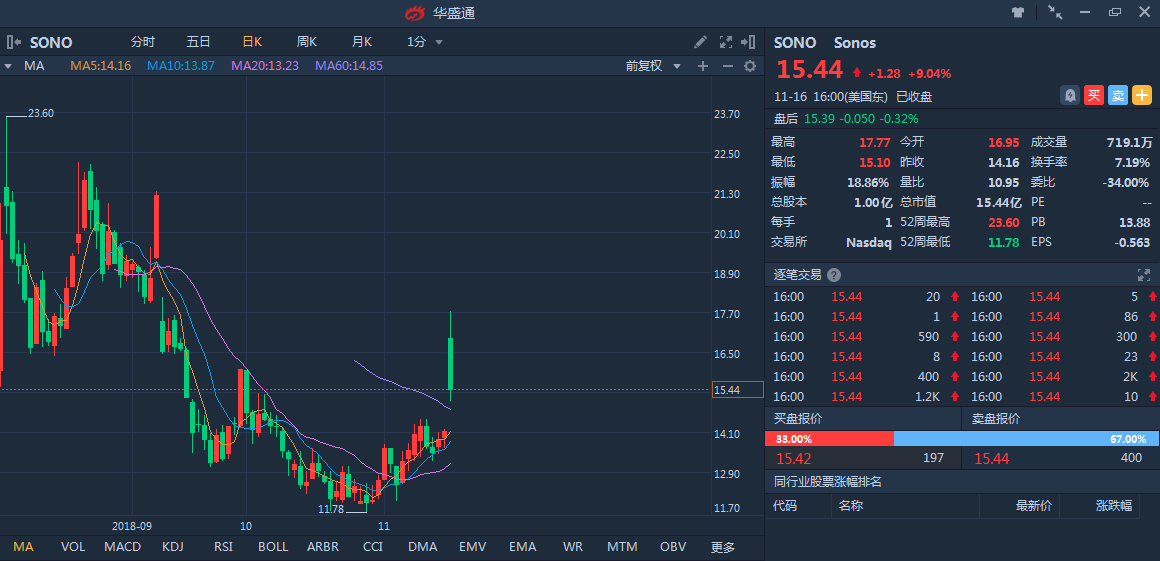1160x561 pixels.
Task: Select the 日K chart tab
Action: coord(252,42)
